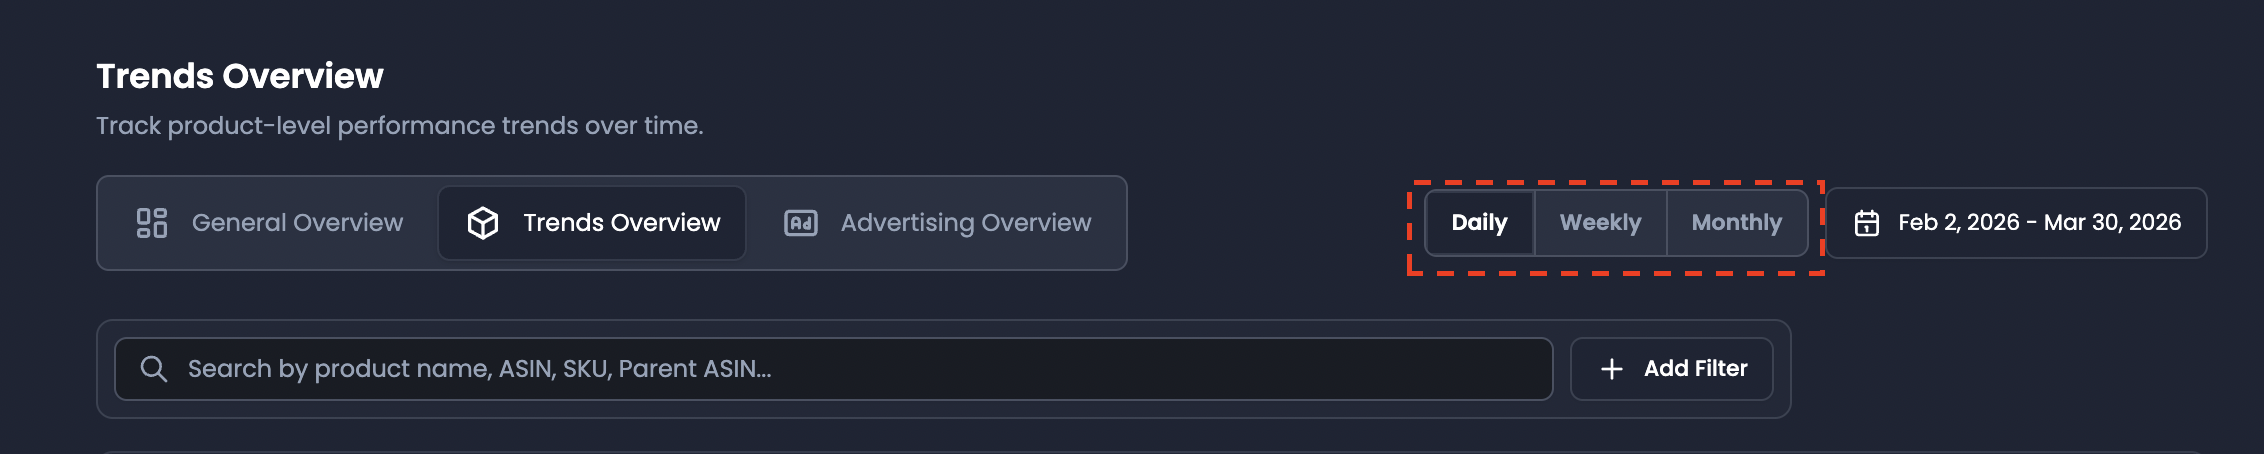Click the calendar icon in date picker
Screen dimensions: 2264x454
pyautogui.click(x=1867, y=223)
